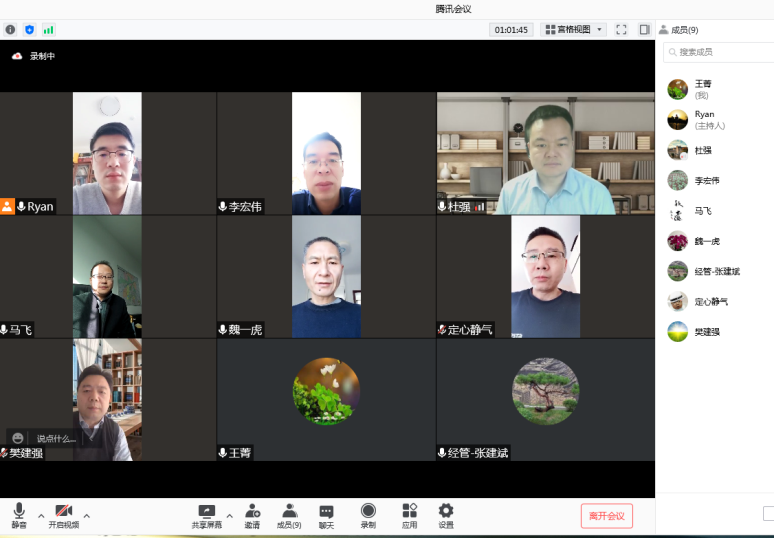Click the meeting info icon
774x538 pixels.
click(x=11, y=30)
